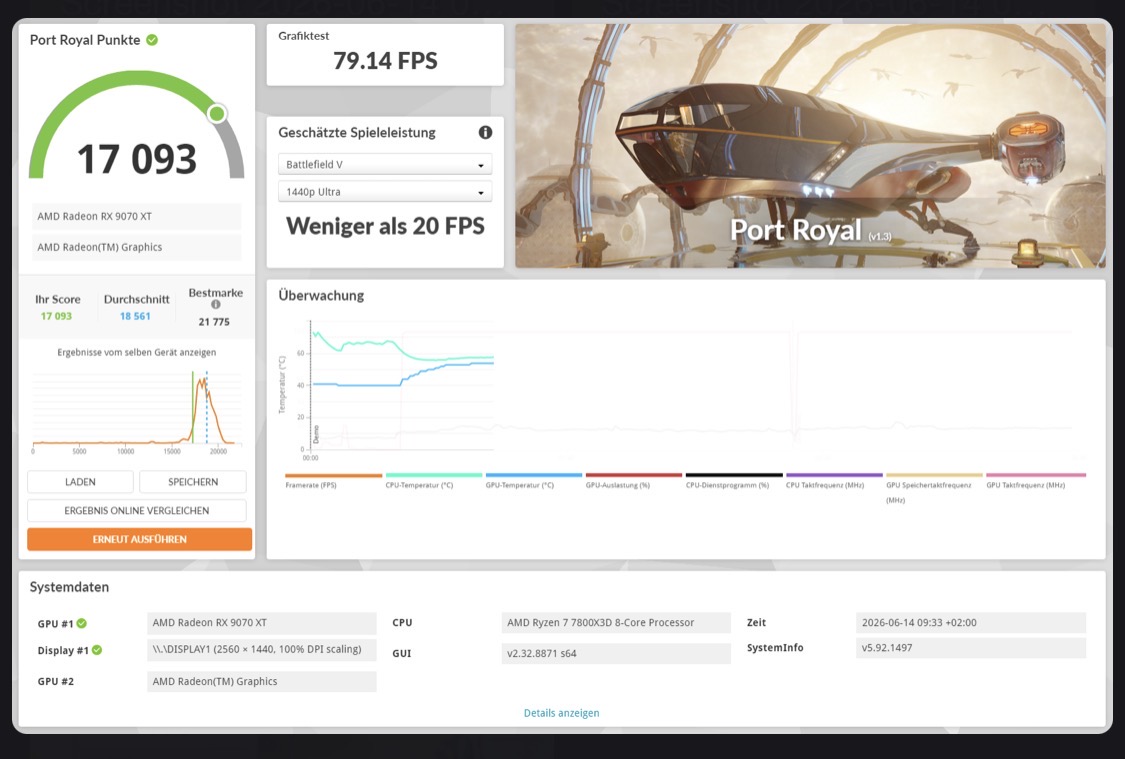
Task: Click the green validation check for Display #1
Action: coord(97,650)
